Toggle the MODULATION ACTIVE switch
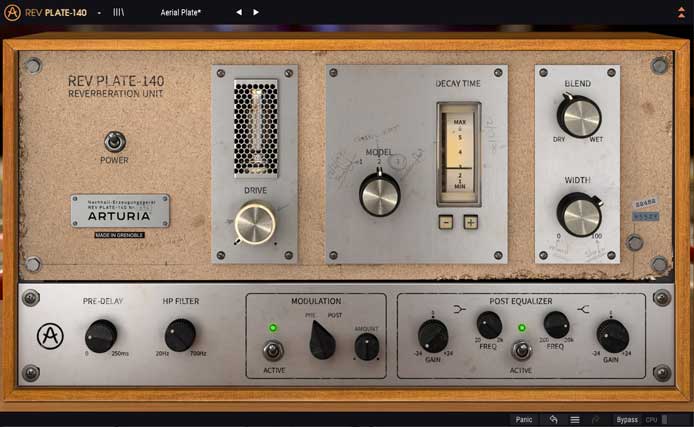694x427 pixels. pyautogui.click(x=273, y=351)
